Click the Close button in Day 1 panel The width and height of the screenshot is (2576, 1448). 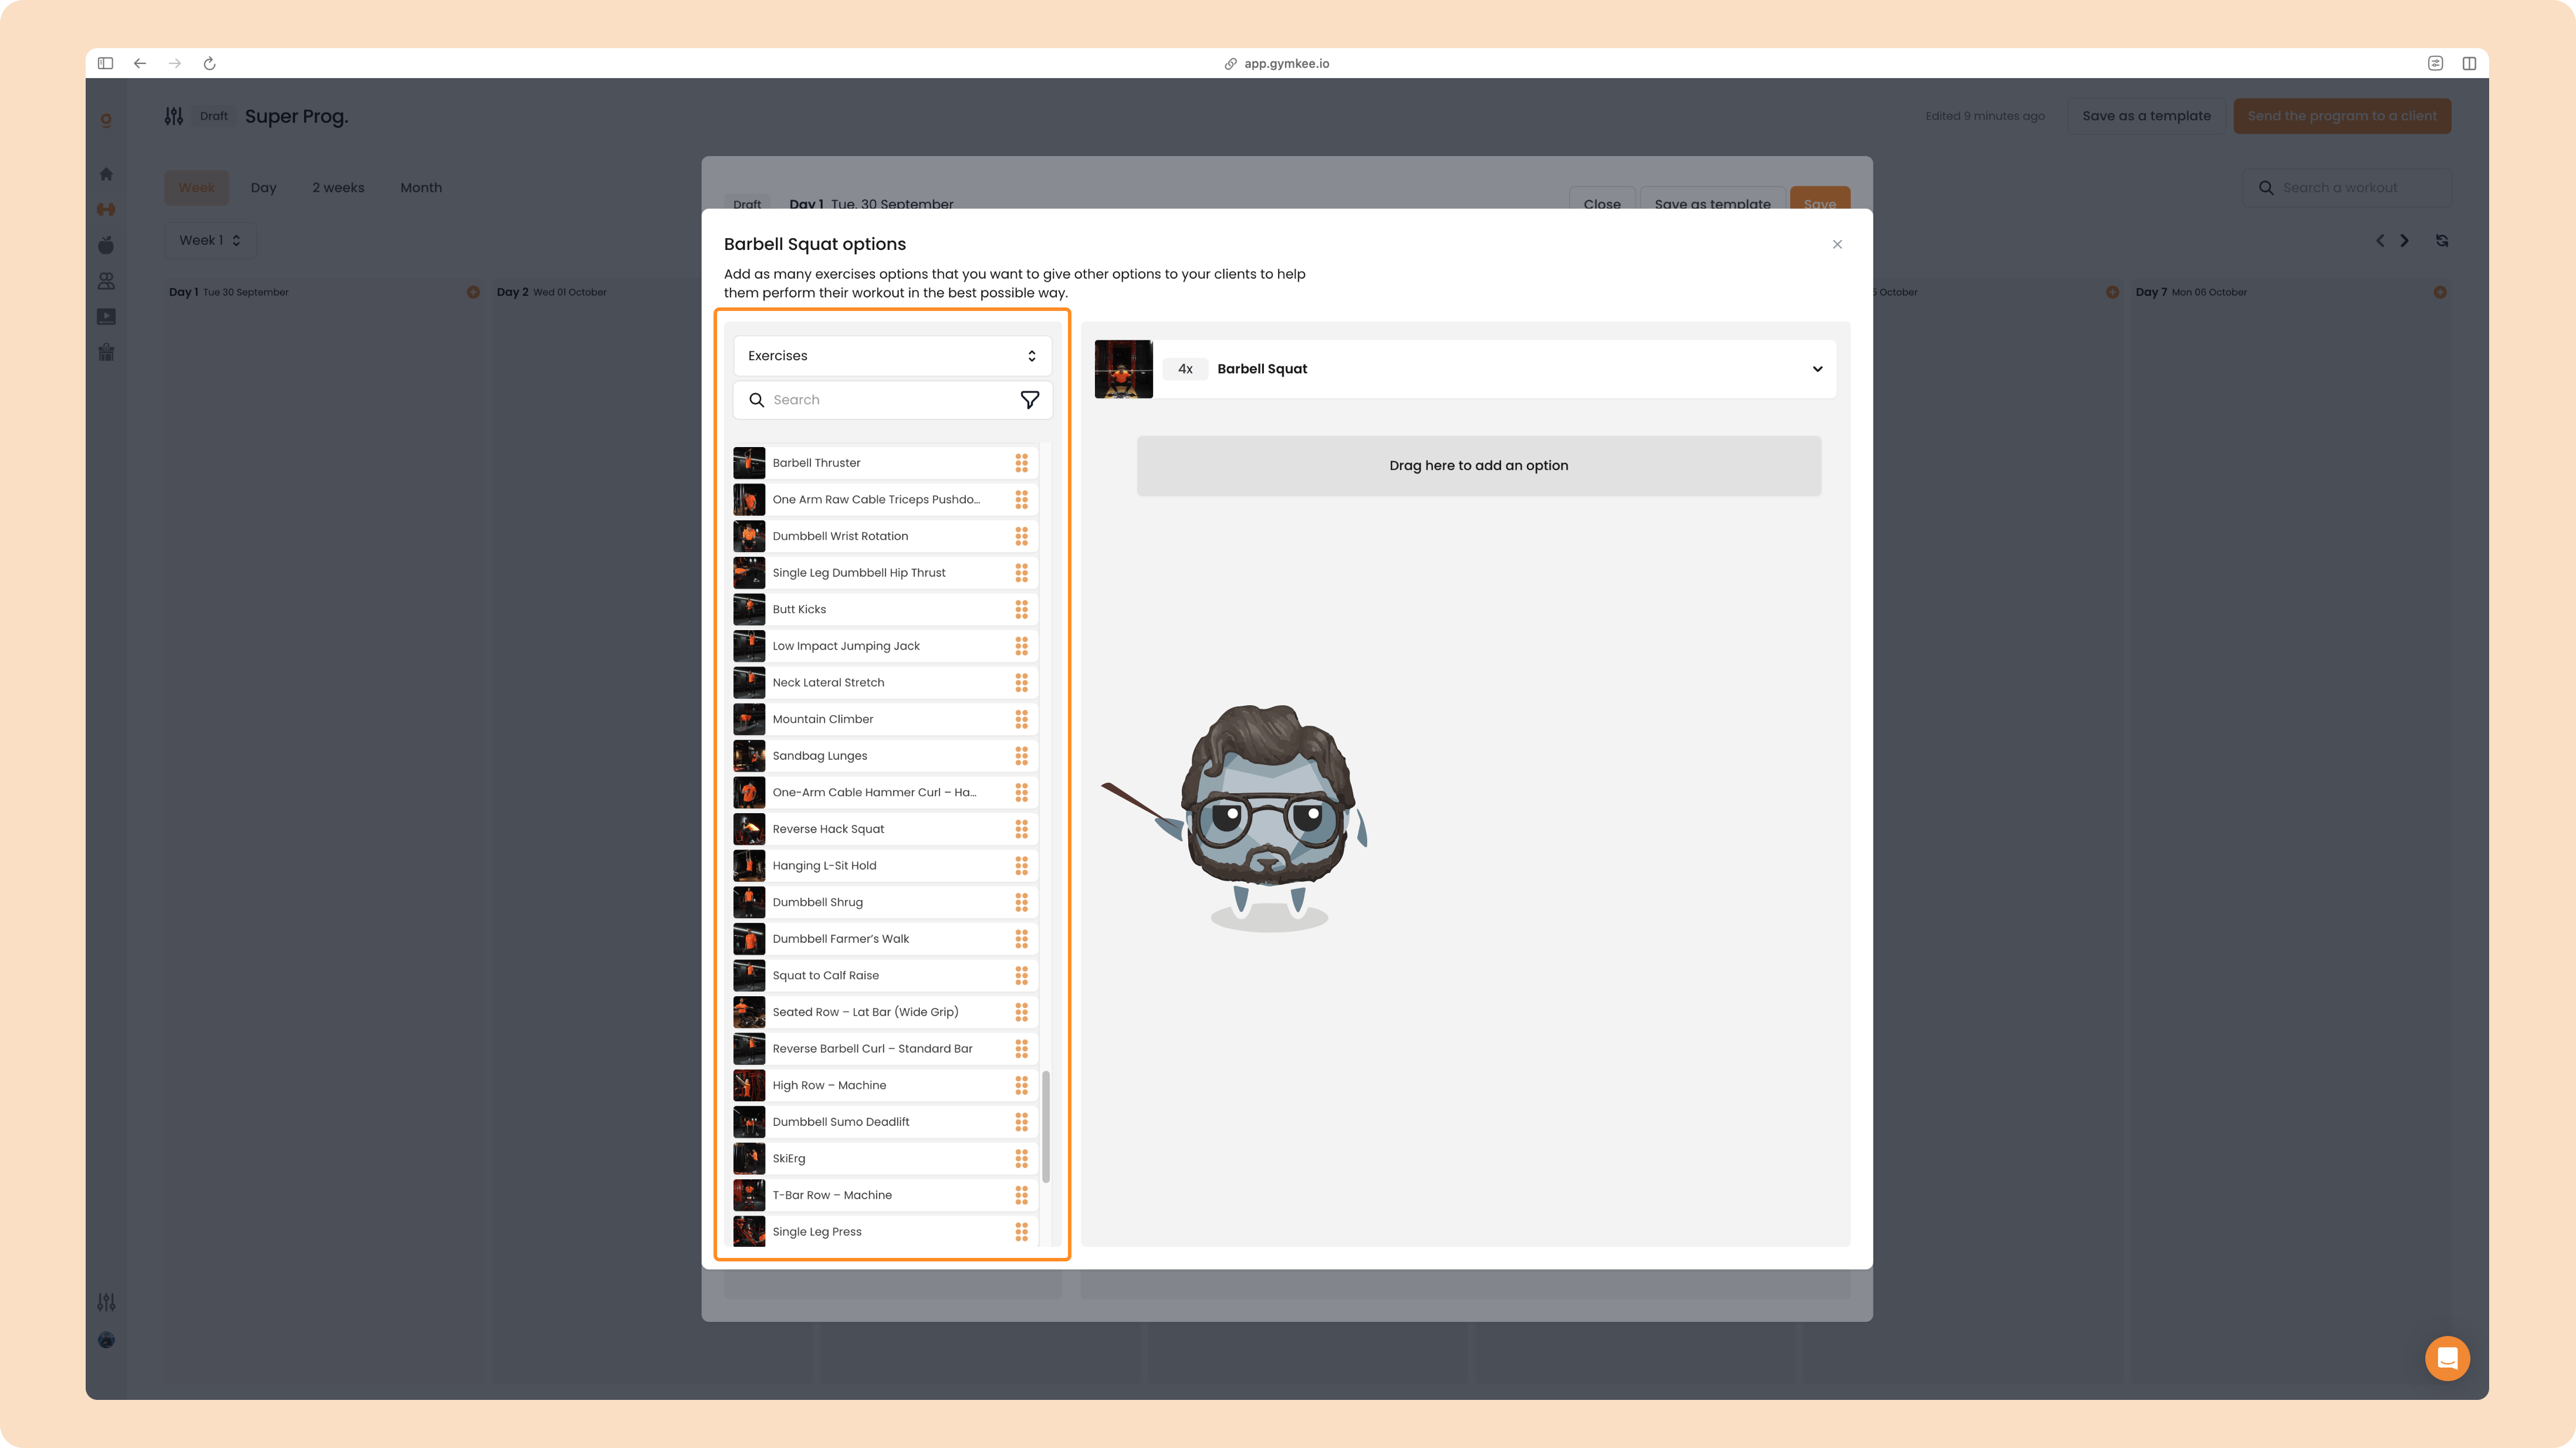(1602, 199)
